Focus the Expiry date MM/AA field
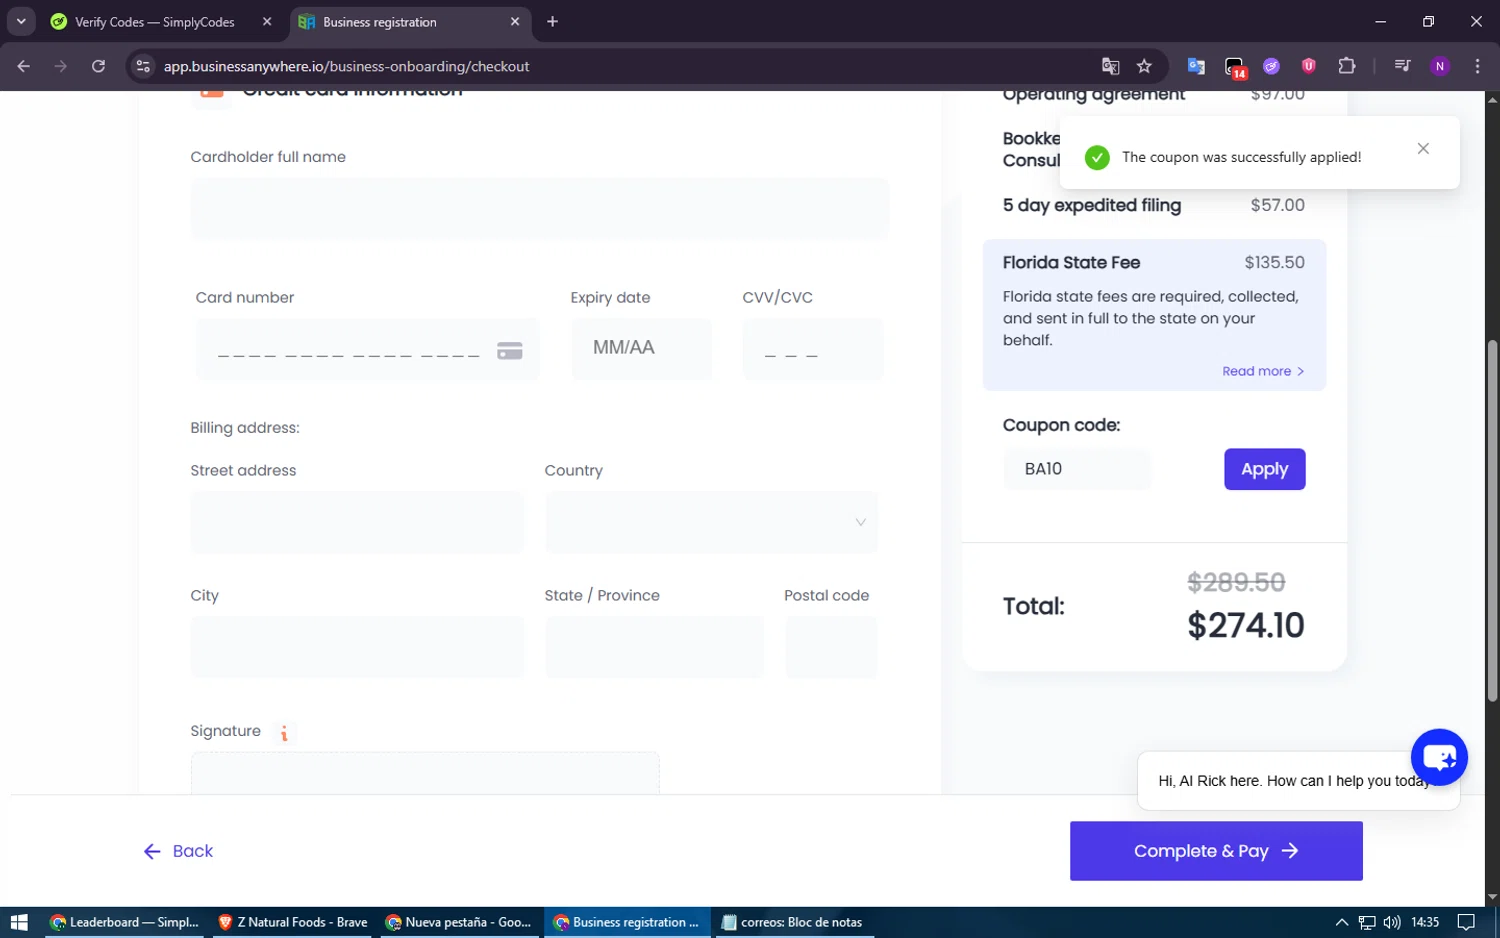The image size is (1500, 938). pyautogui.click(x=642, y=349)
